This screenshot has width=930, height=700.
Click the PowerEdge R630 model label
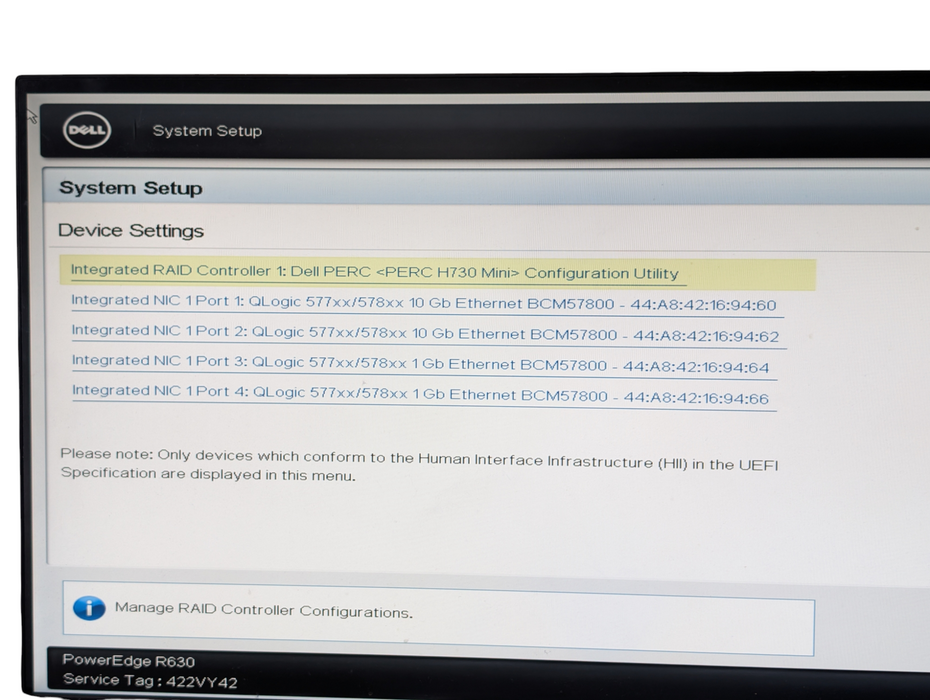point(127,661)
